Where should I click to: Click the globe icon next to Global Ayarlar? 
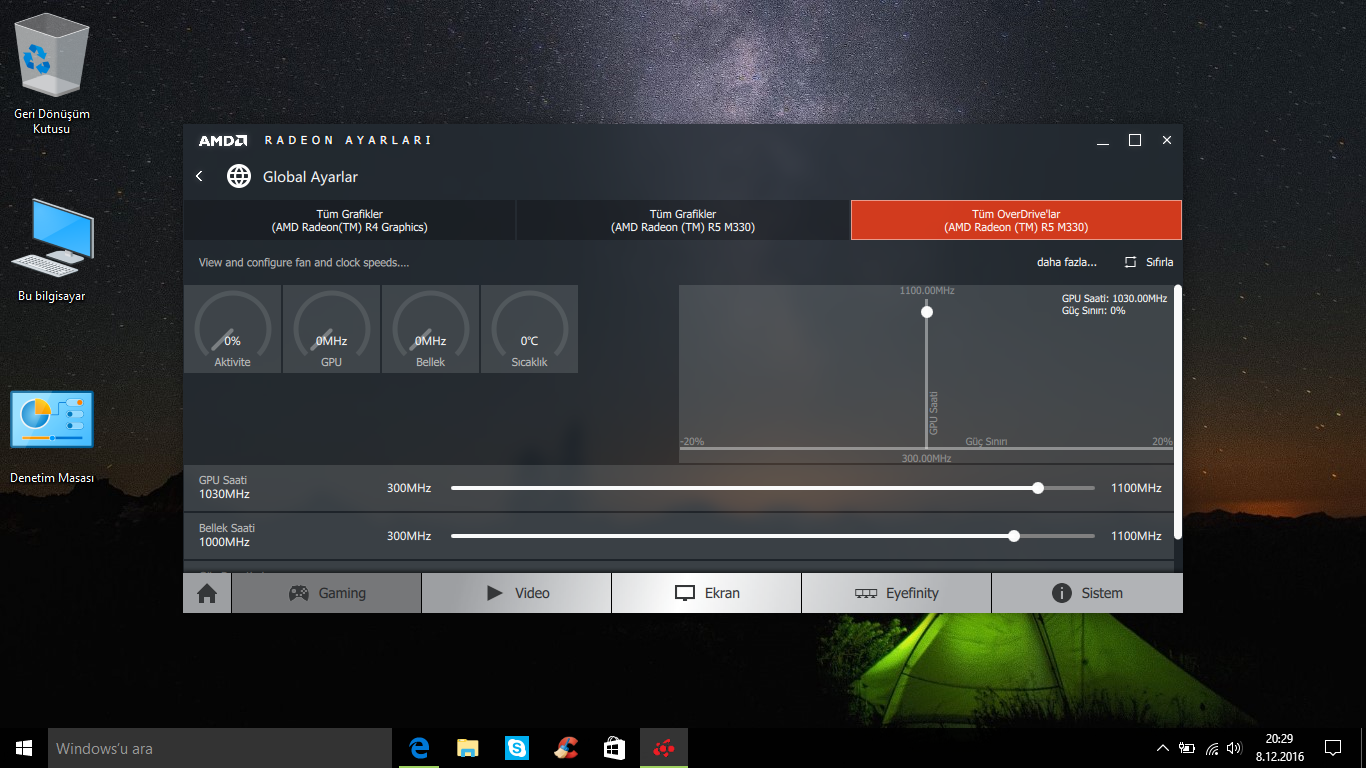(x=238, y=177)
